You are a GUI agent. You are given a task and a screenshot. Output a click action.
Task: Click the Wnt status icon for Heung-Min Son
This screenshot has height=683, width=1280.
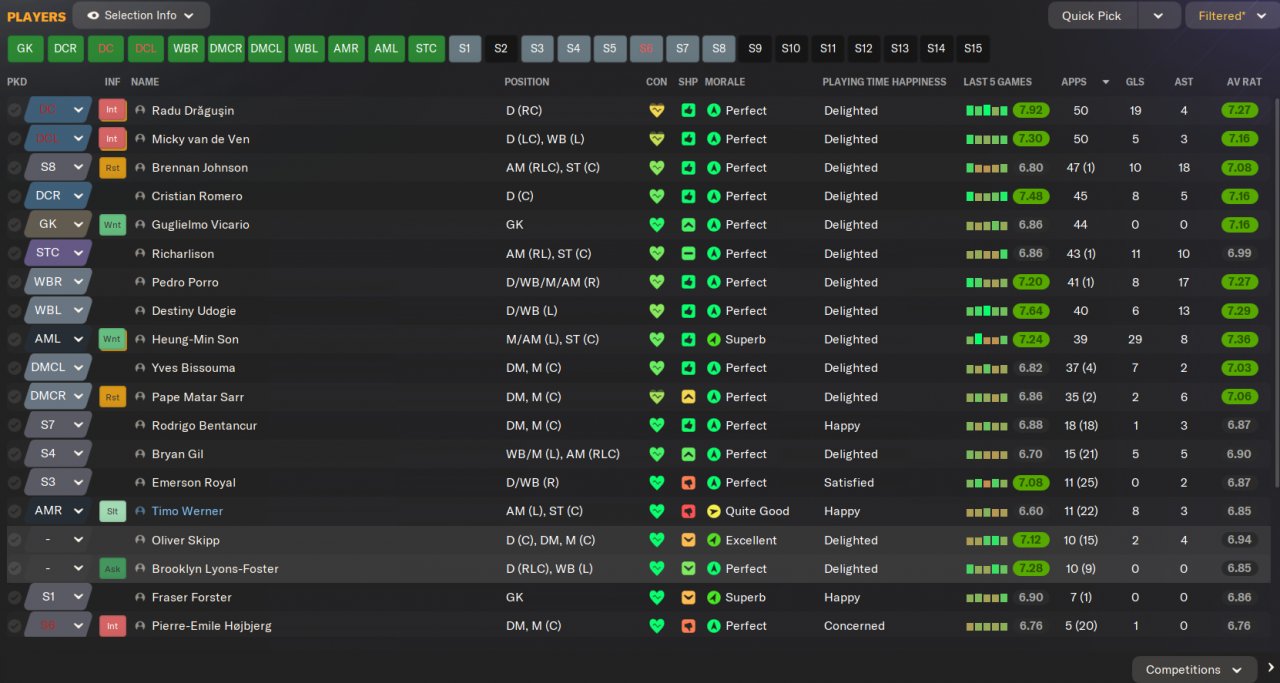[x=112, y=339]
